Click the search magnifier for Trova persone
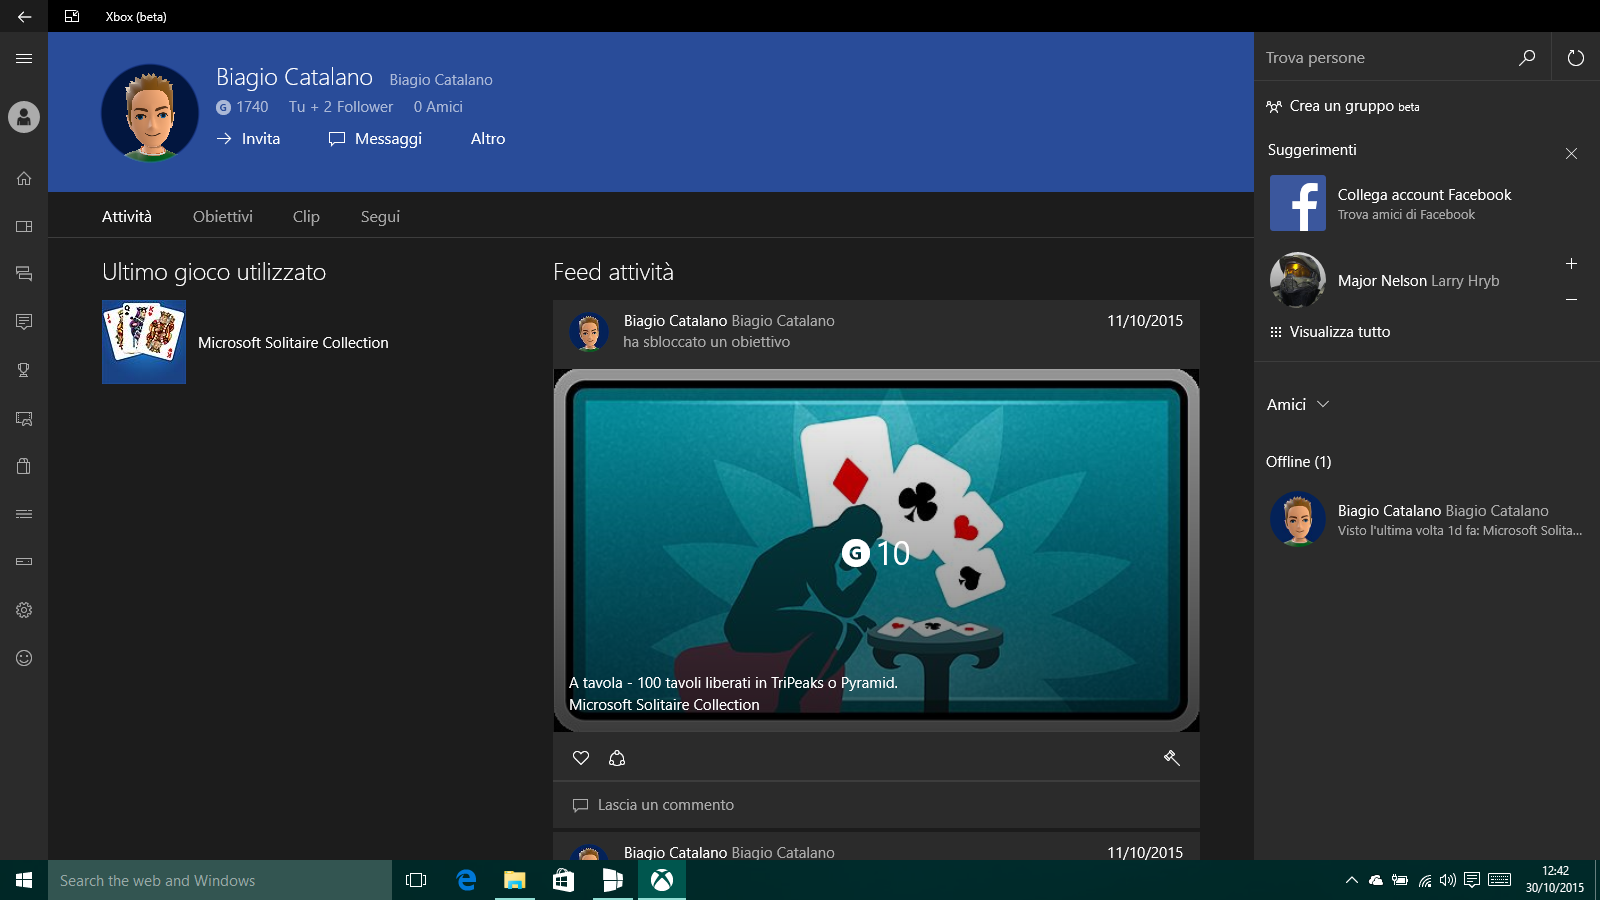 1527,57
